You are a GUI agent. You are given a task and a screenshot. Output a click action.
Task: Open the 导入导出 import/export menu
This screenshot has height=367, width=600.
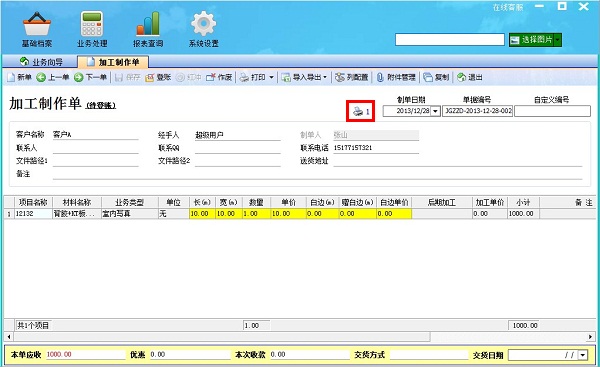point(304,77)
